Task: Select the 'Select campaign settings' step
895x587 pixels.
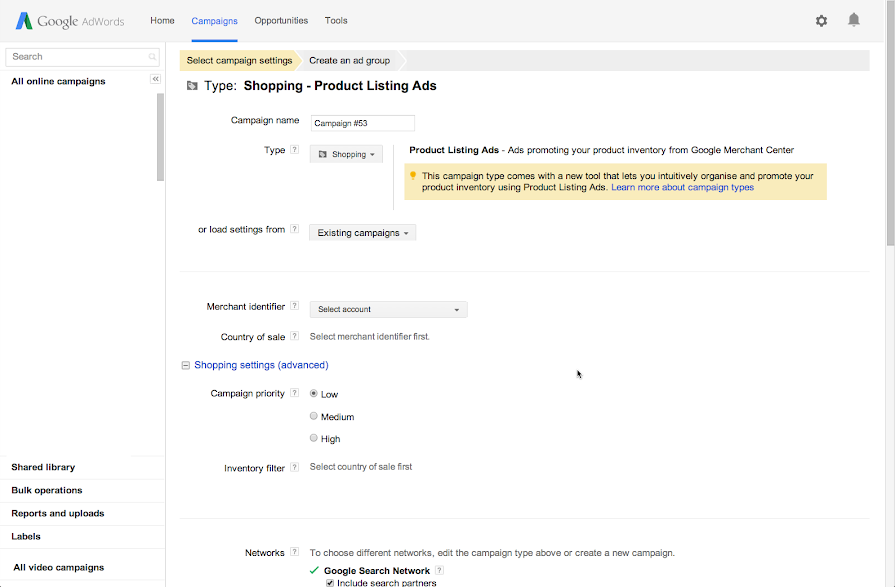Action: point(239,61)
